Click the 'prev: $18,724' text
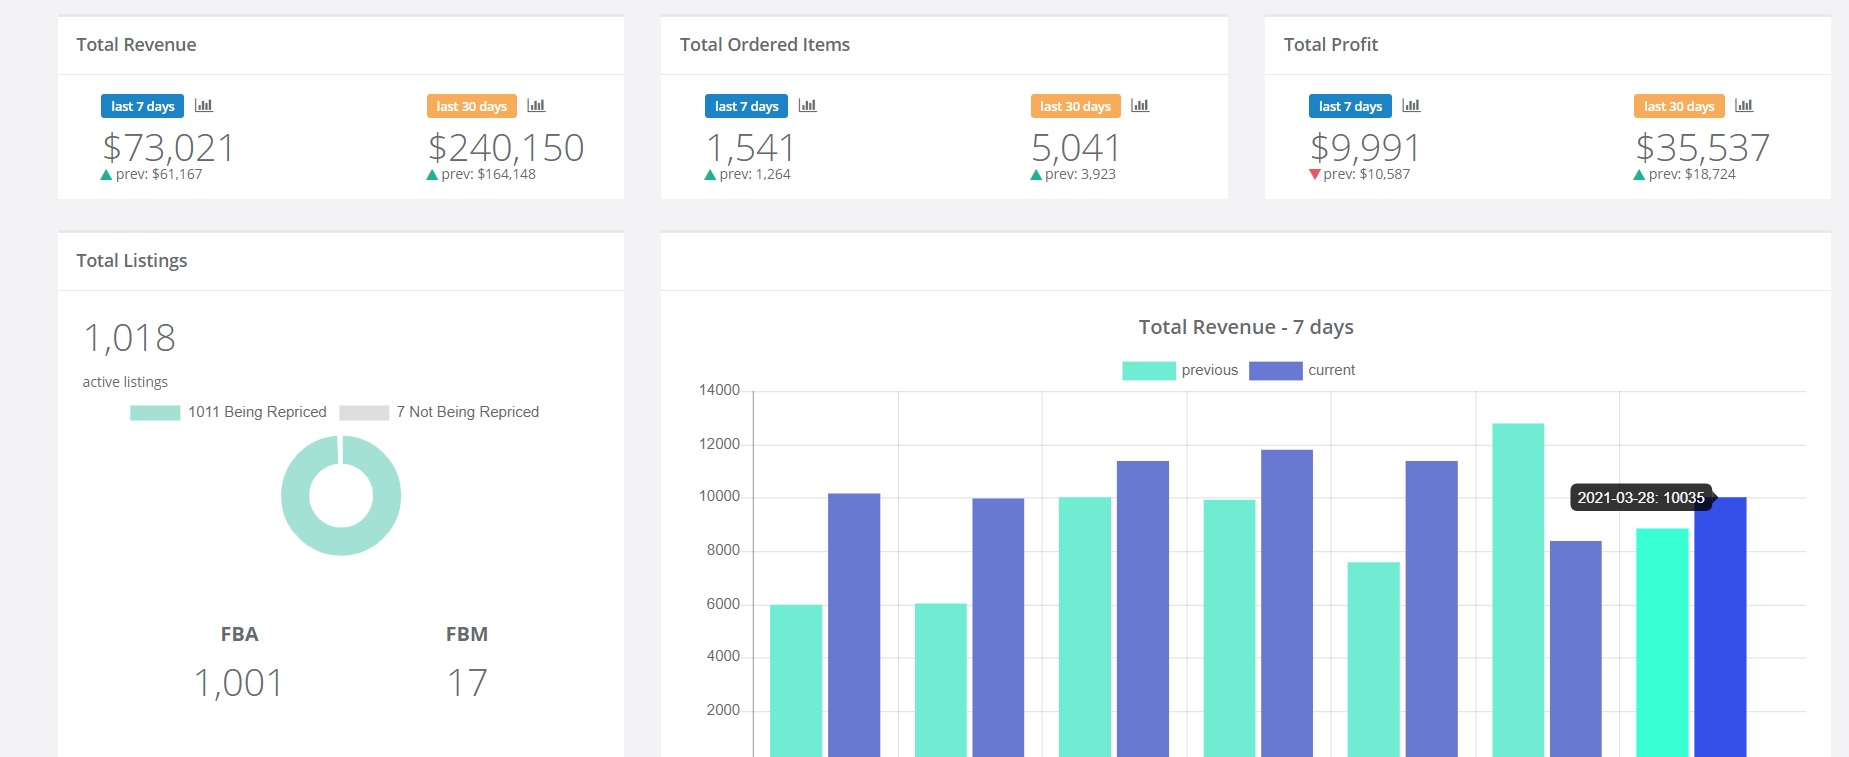Viewport: 1849px width, 757px height. (1692, 174)
